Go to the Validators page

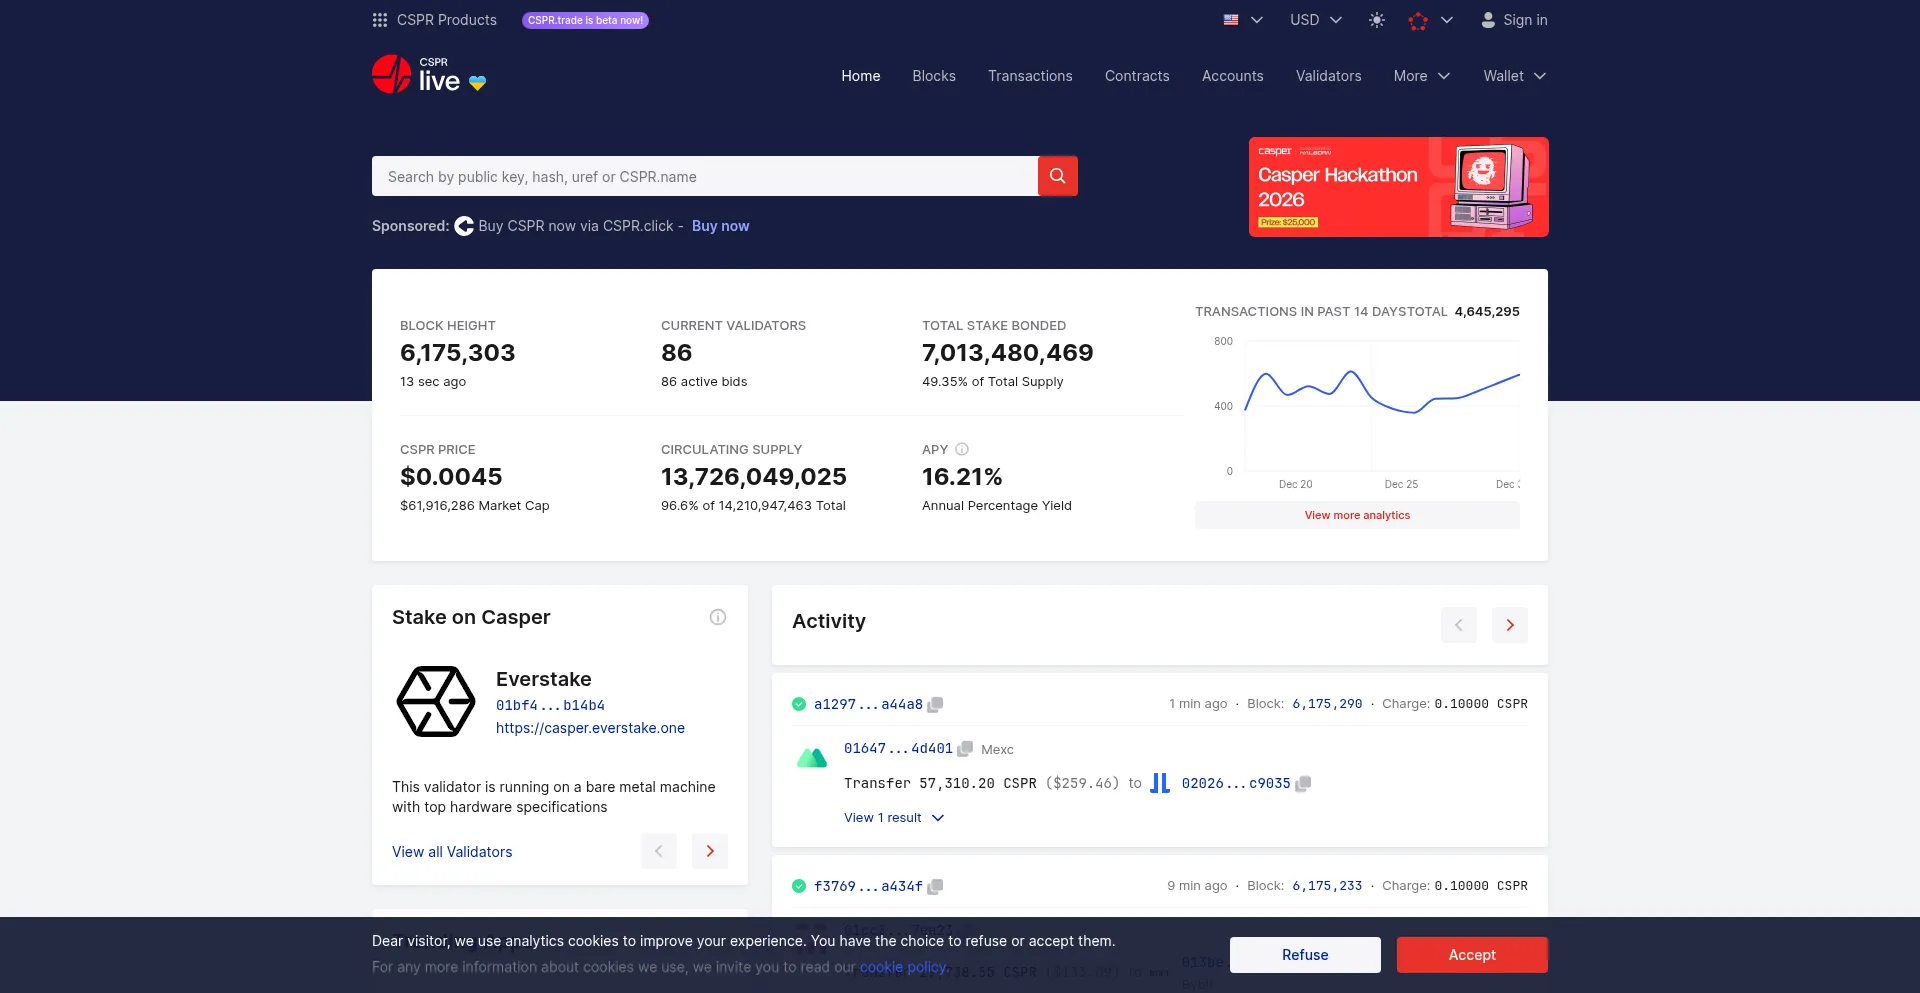1328,76
